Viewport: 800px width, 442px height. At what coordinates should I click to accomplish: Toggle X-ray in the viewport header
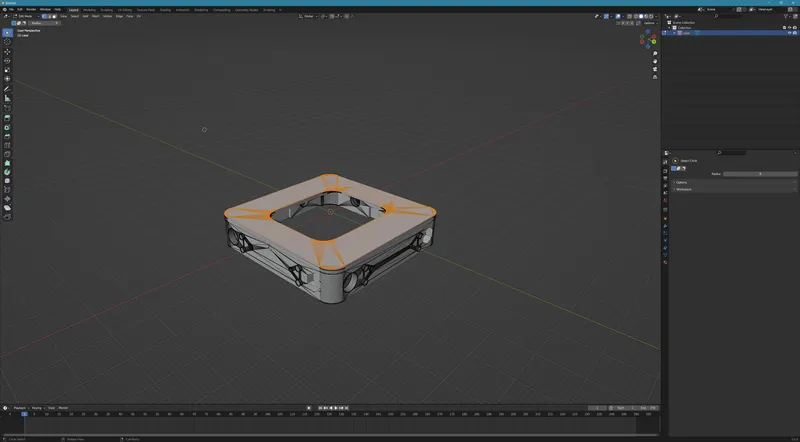(x=629, y=16)
